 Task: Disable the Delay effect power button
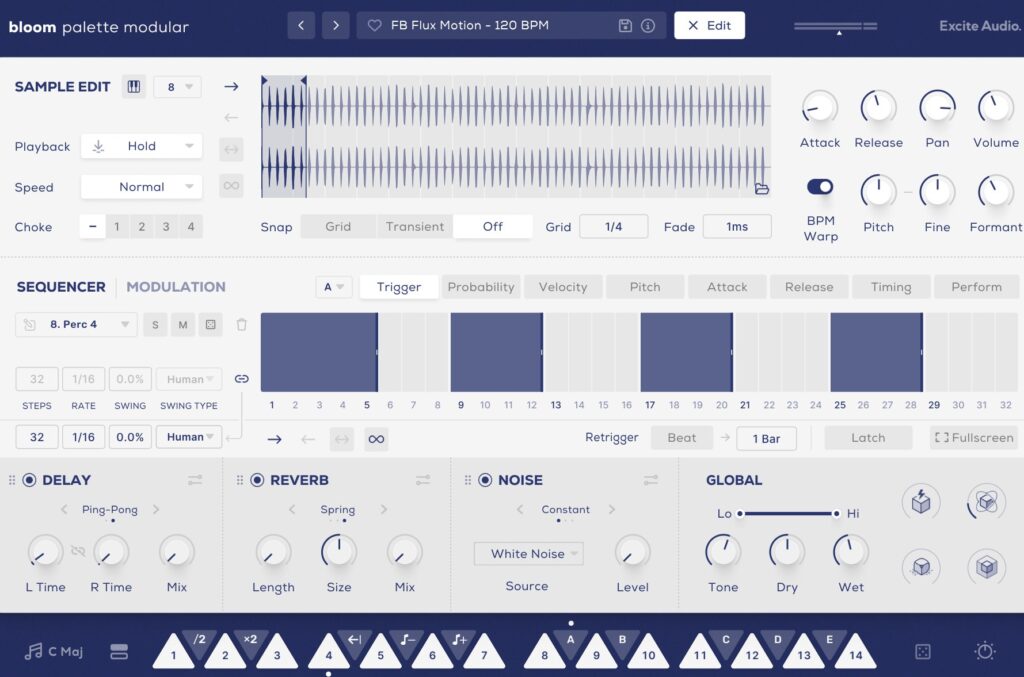click(29, 480)
